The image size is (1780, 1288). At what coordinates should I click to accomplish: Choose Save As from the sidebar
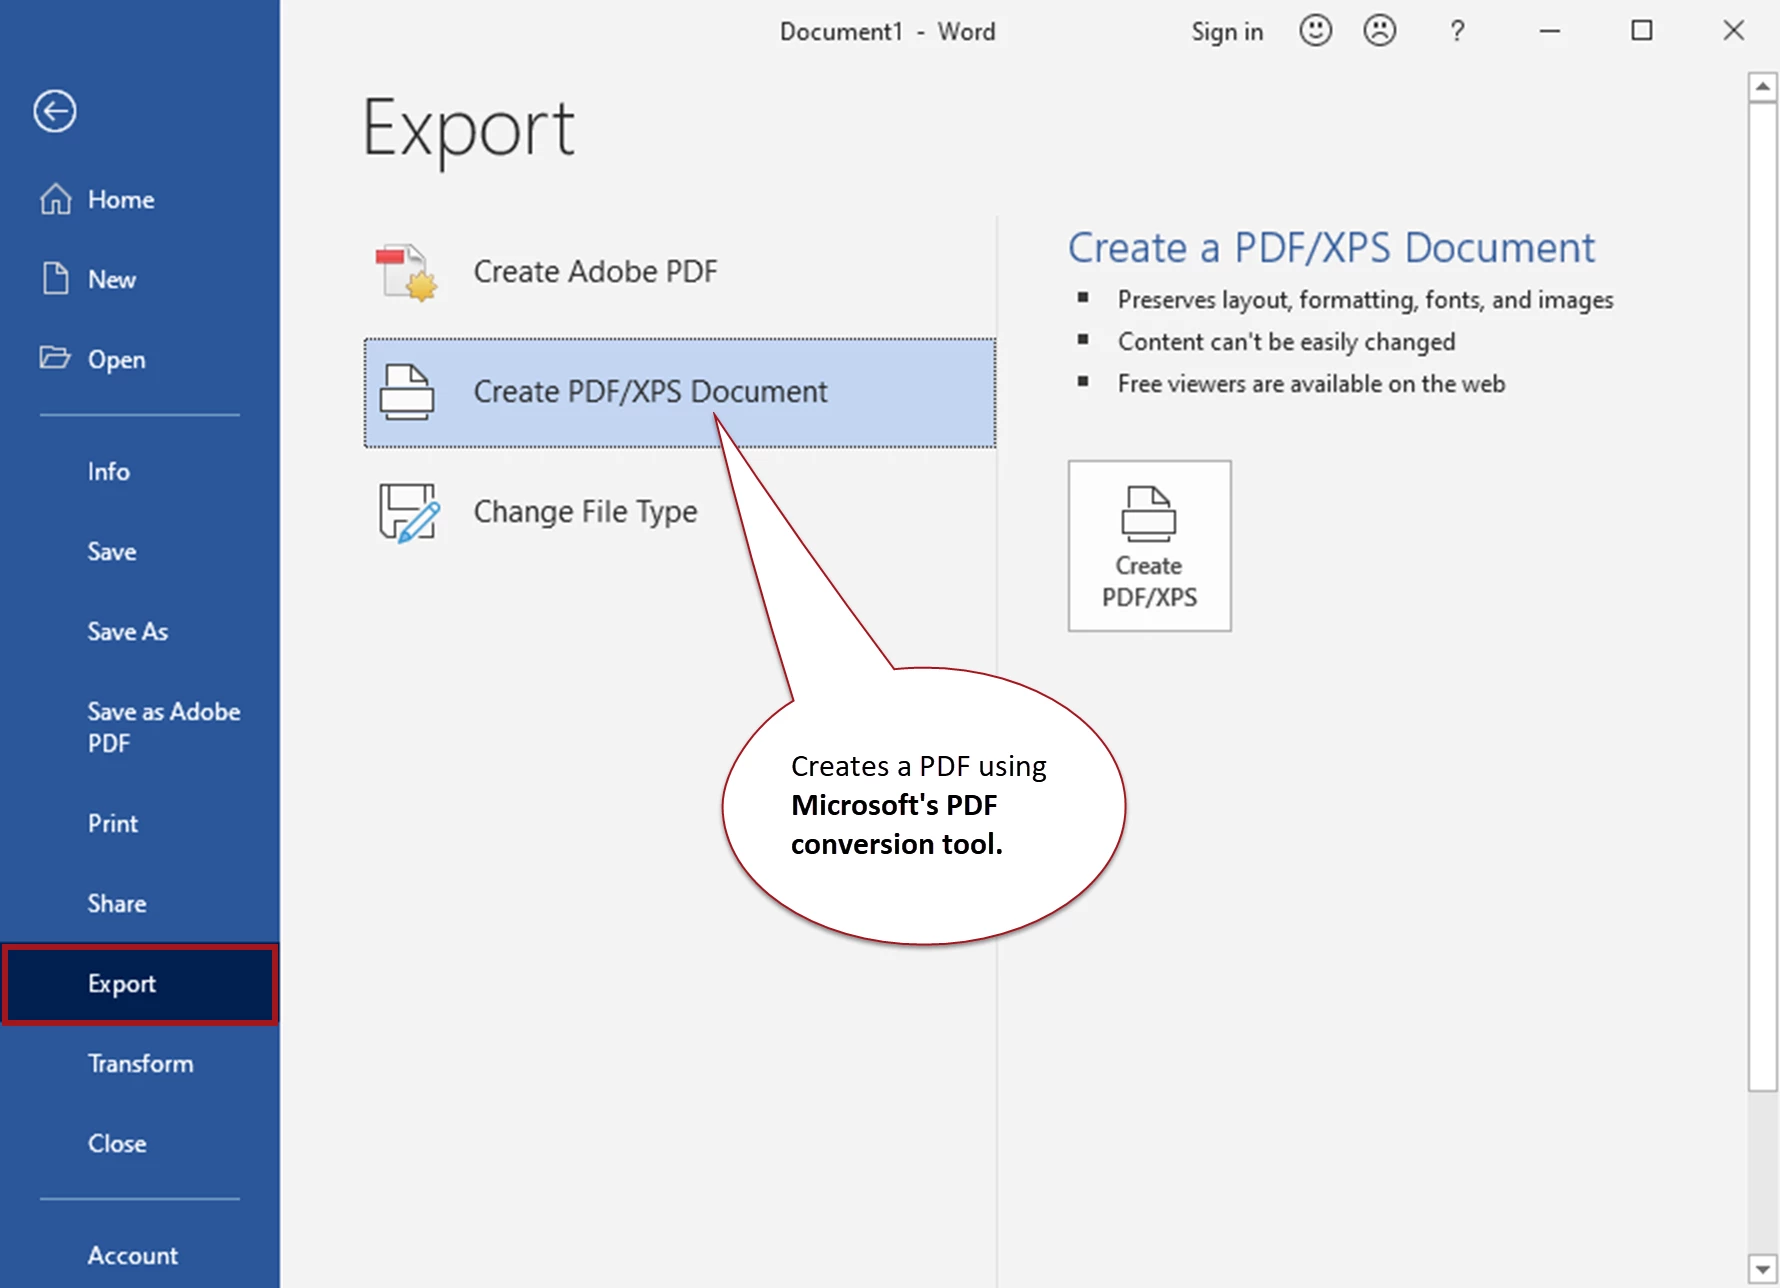pos(128,631)
